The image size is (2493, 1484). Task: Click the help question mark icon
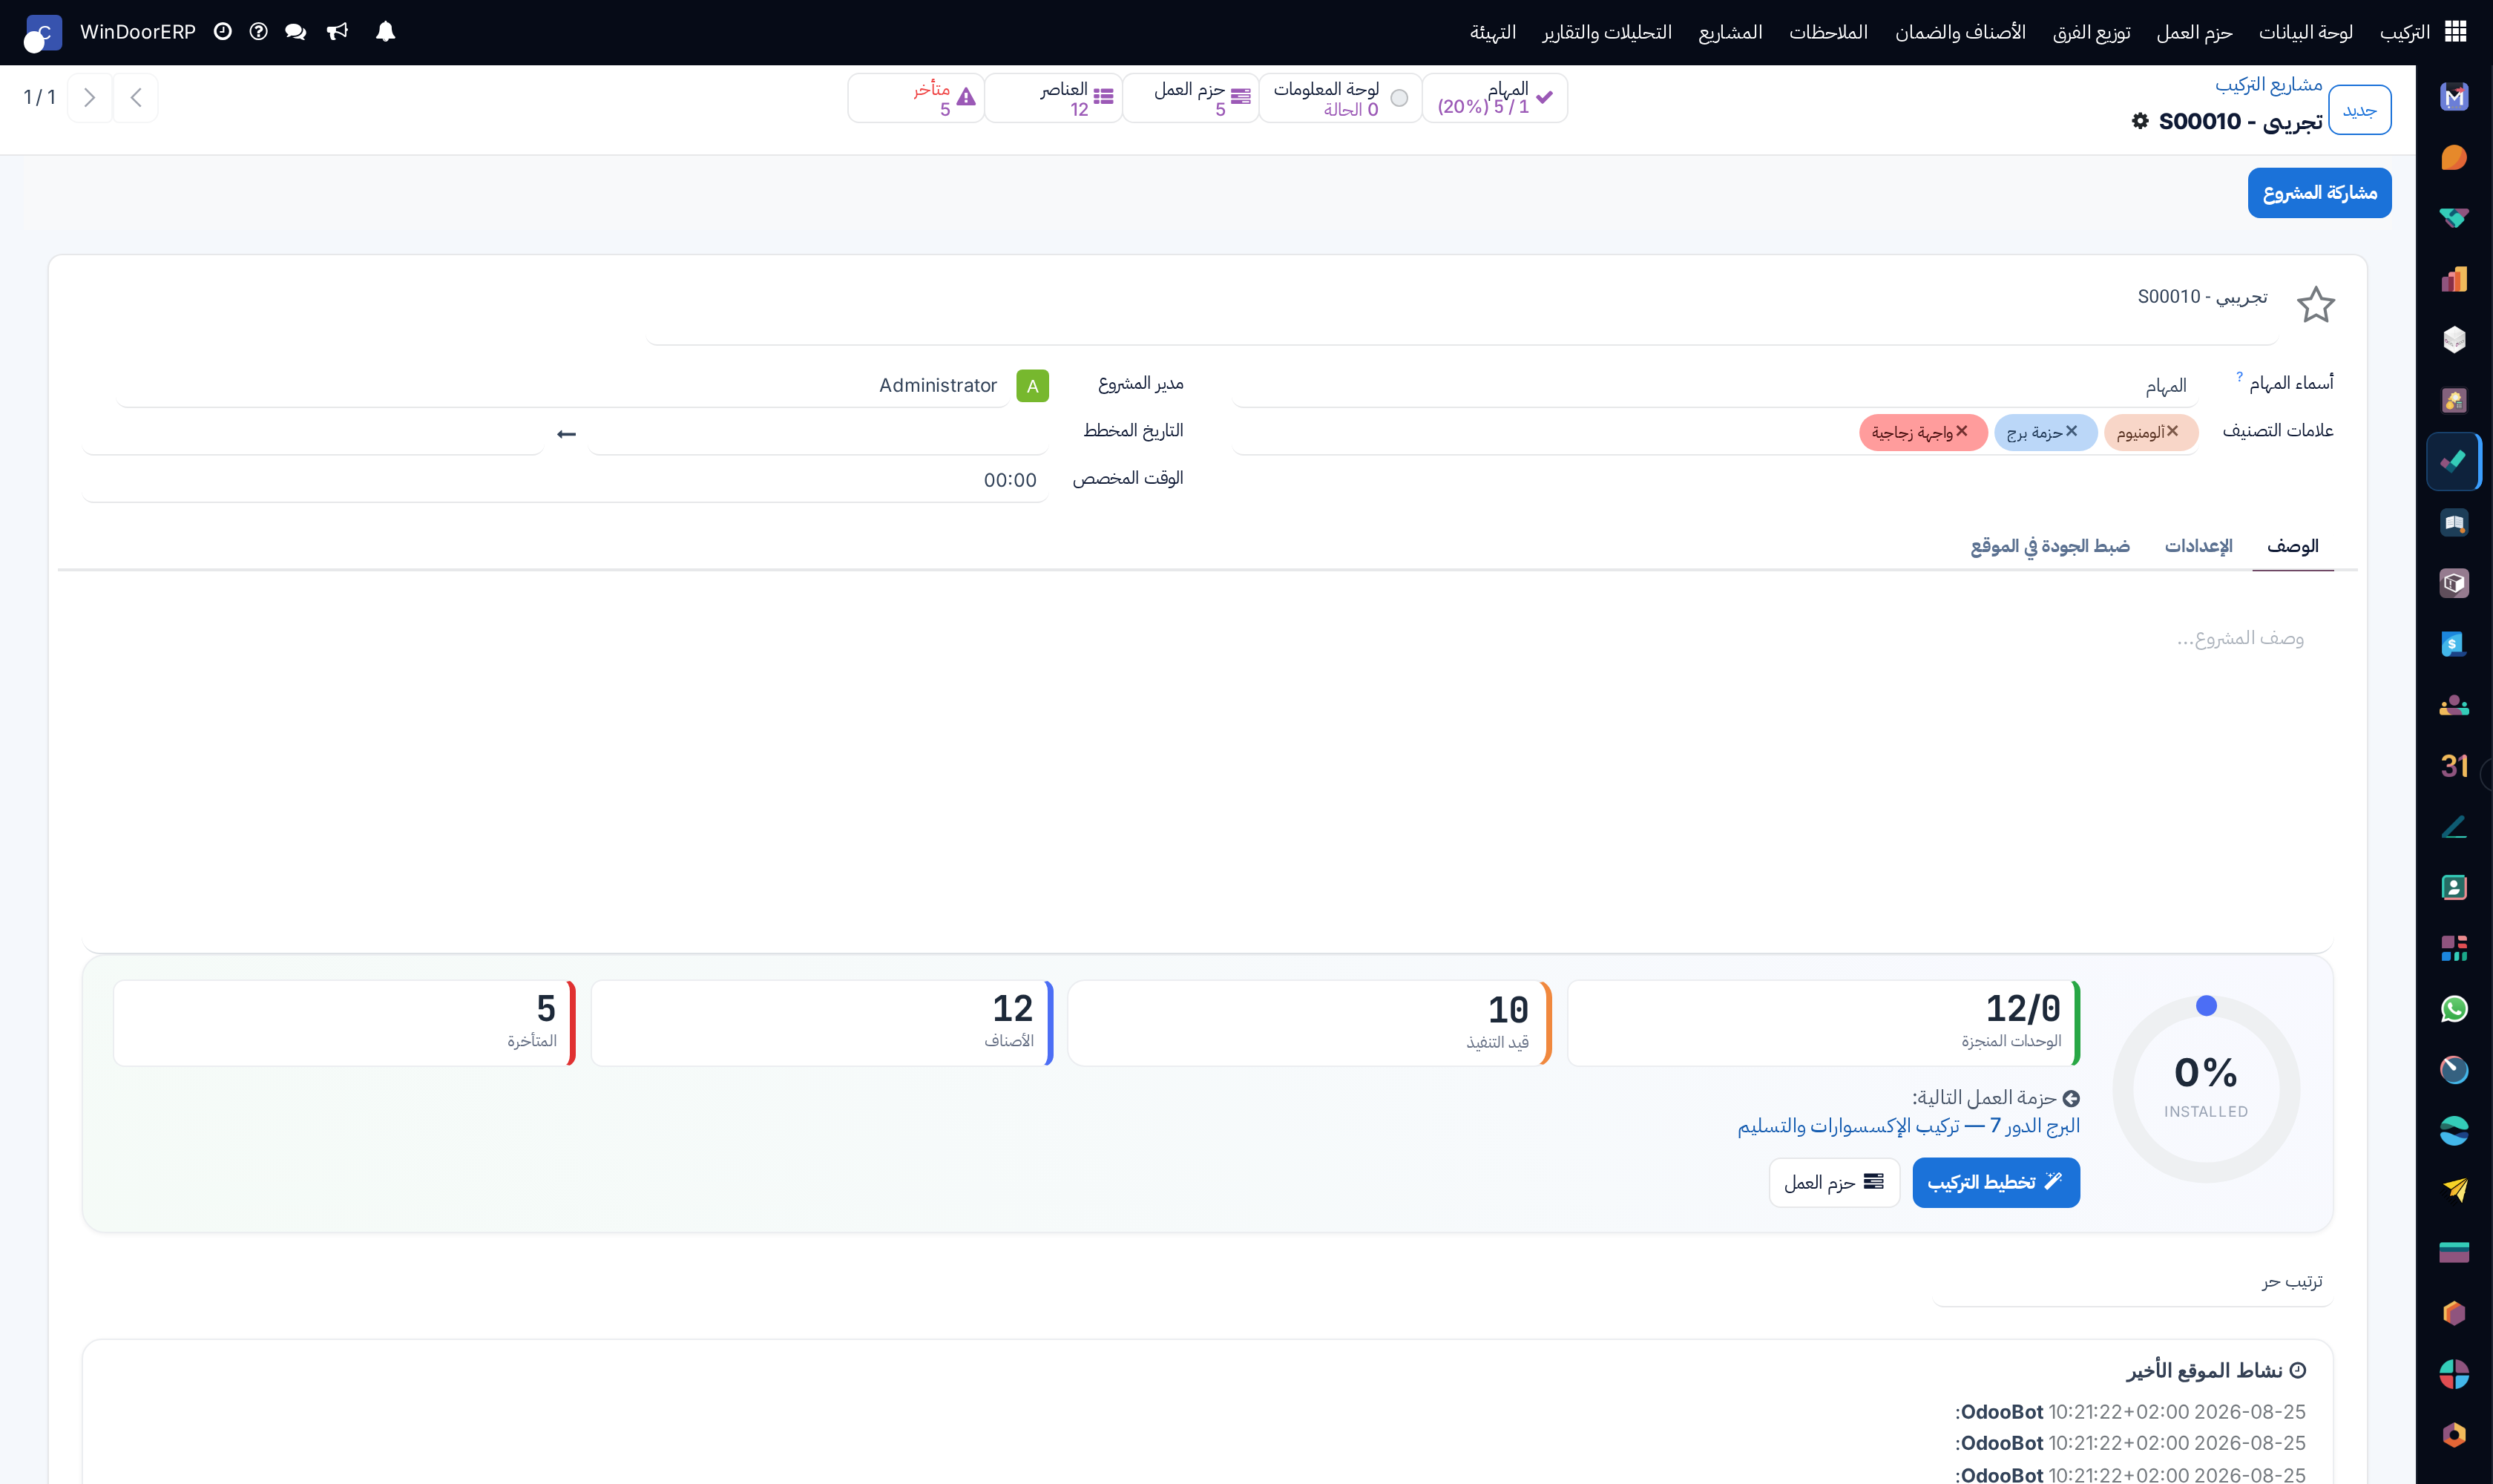coord(258,32)
